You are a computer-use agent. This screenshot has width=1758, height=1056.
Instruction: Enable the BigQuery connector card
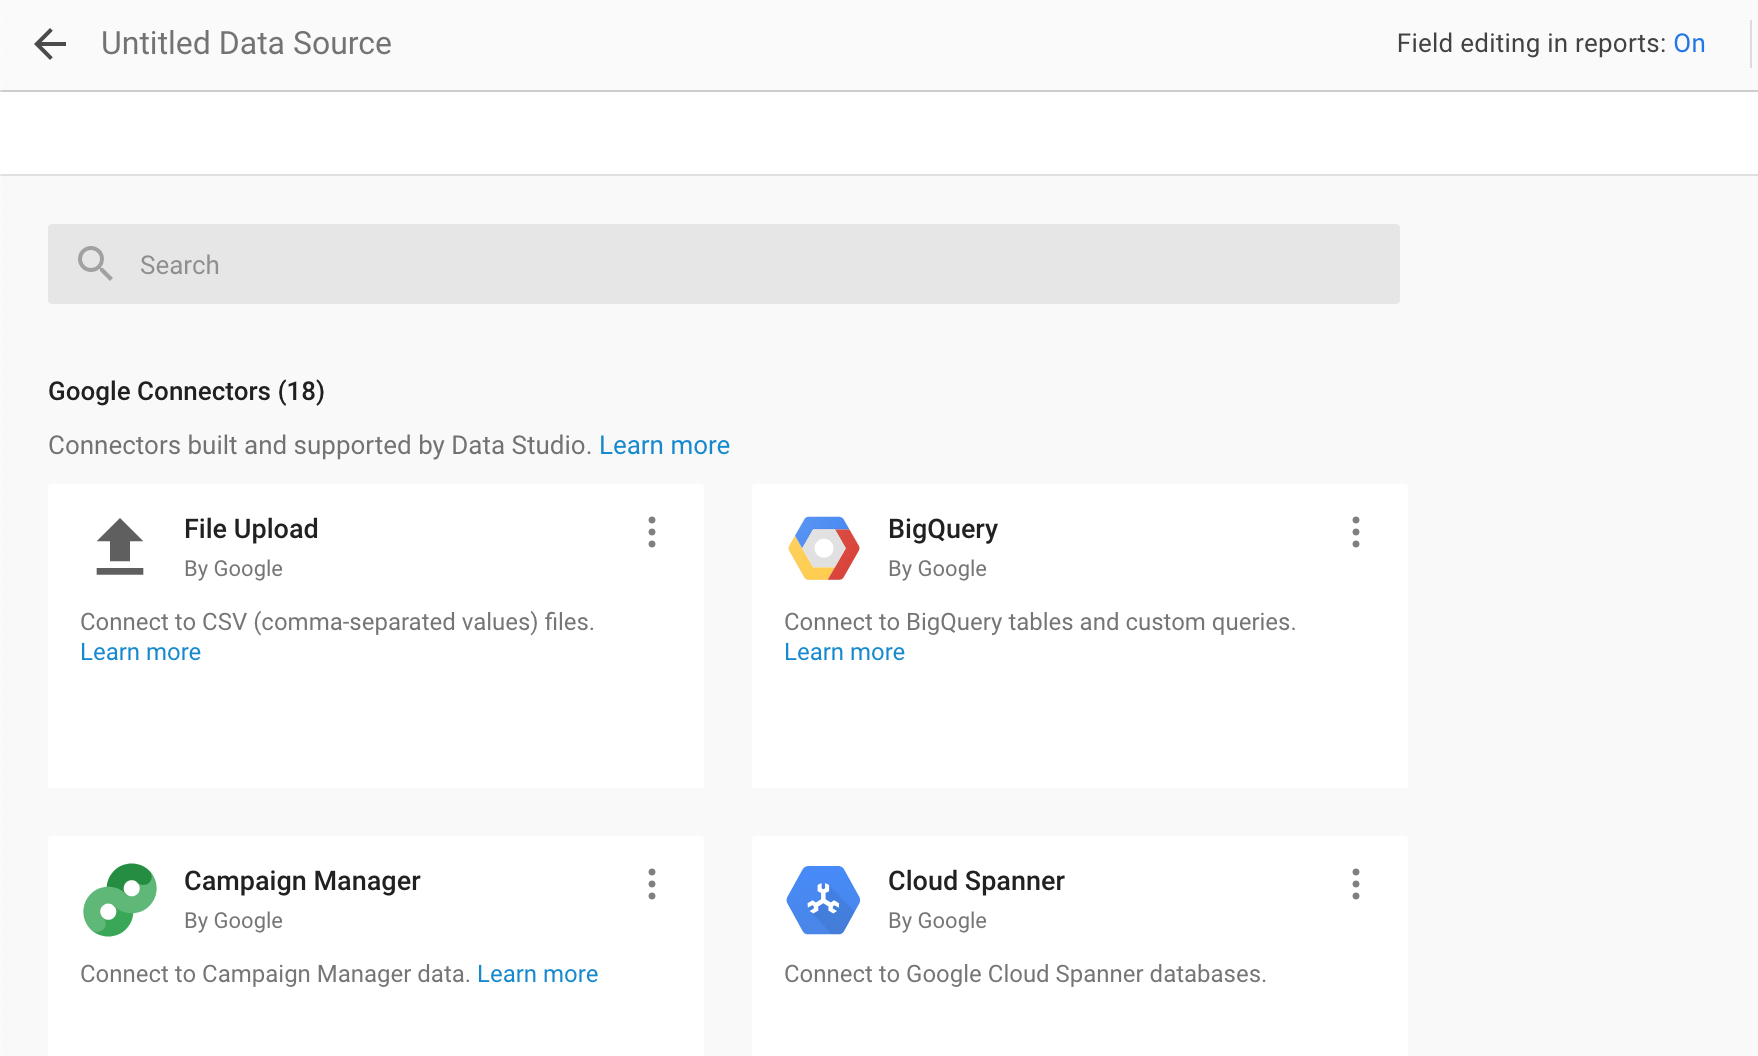click(1079, 635)
